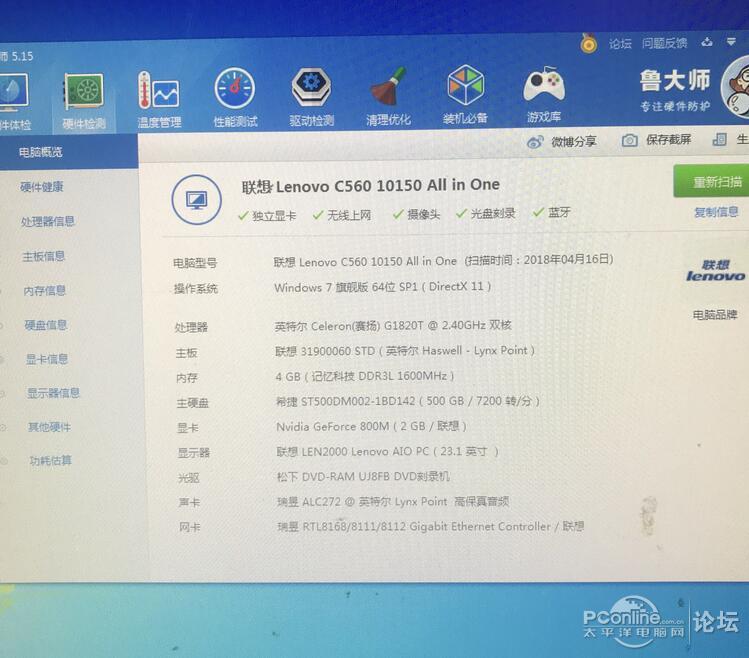Click the 保存截屏 camera icon
749x658 pixels.
[630, 140]
